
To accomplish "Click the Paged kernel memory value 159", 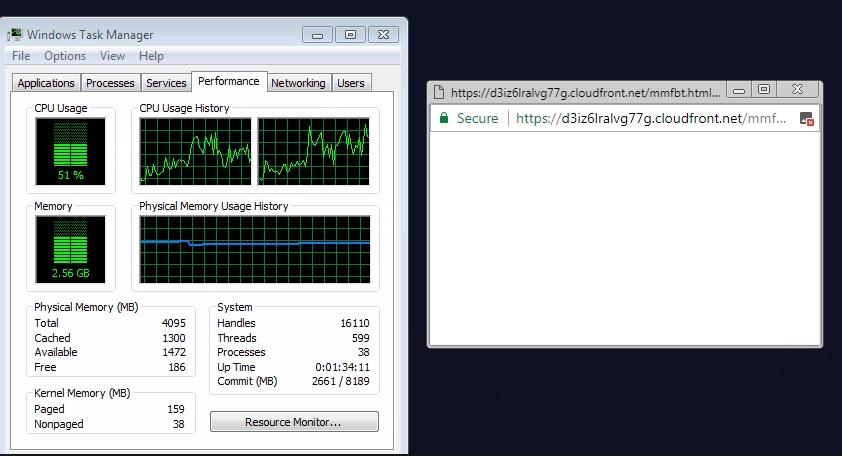I will [176, 409].
